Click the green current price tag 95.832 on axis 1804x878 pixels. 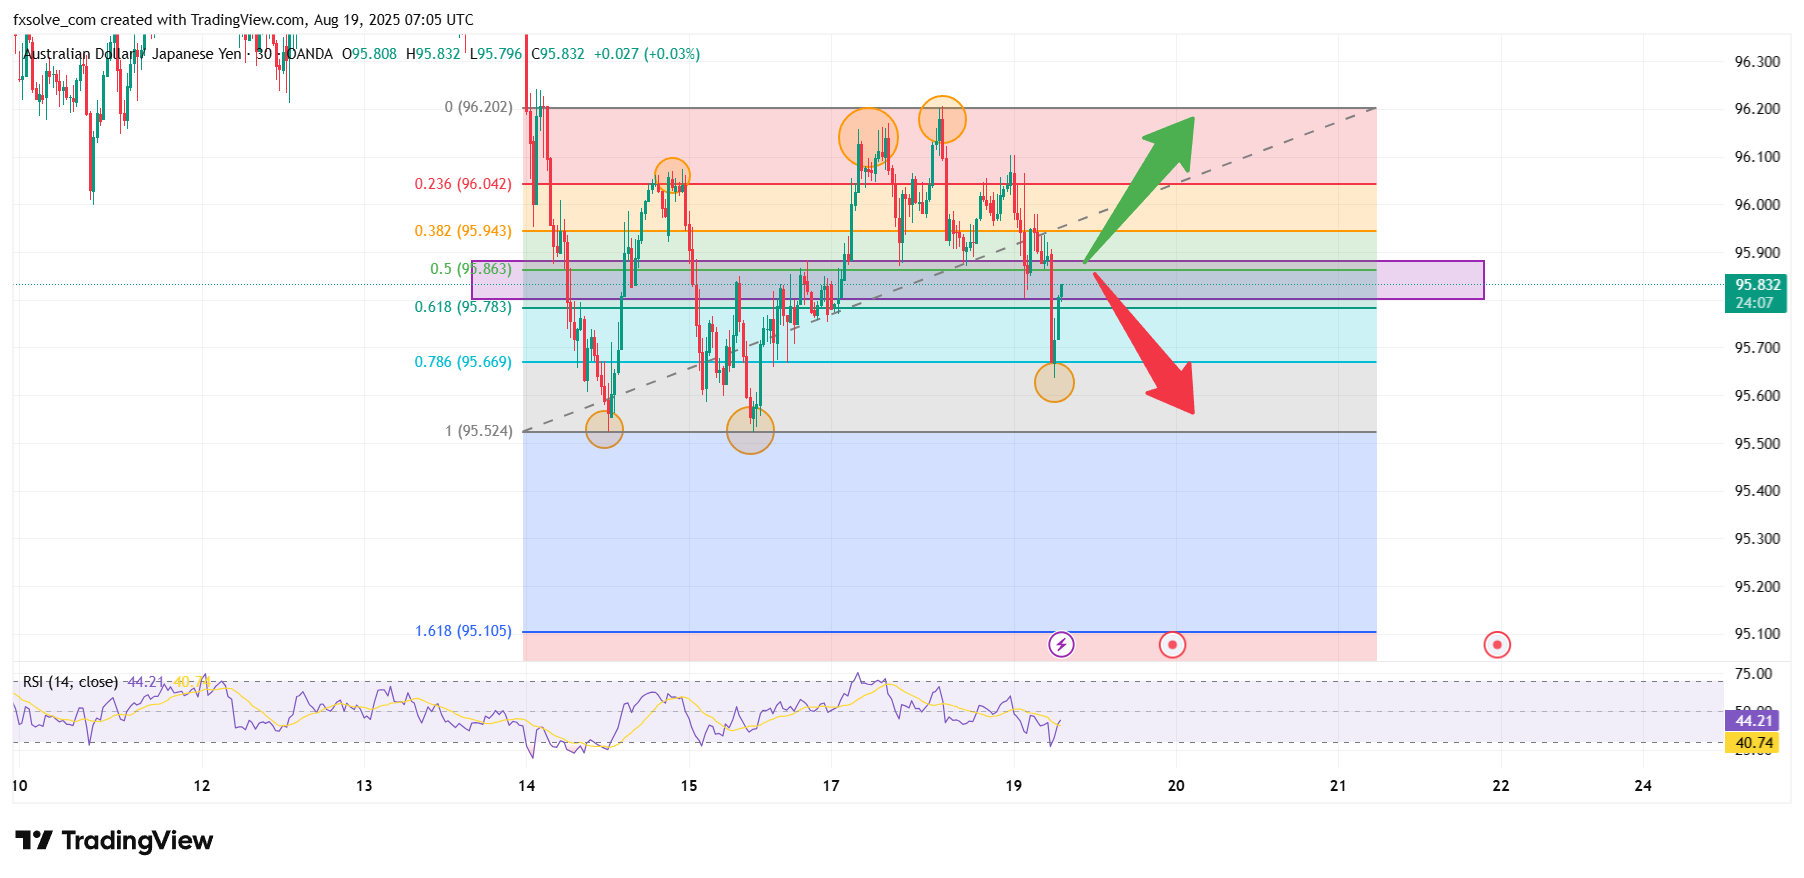tap(1757, 285)
